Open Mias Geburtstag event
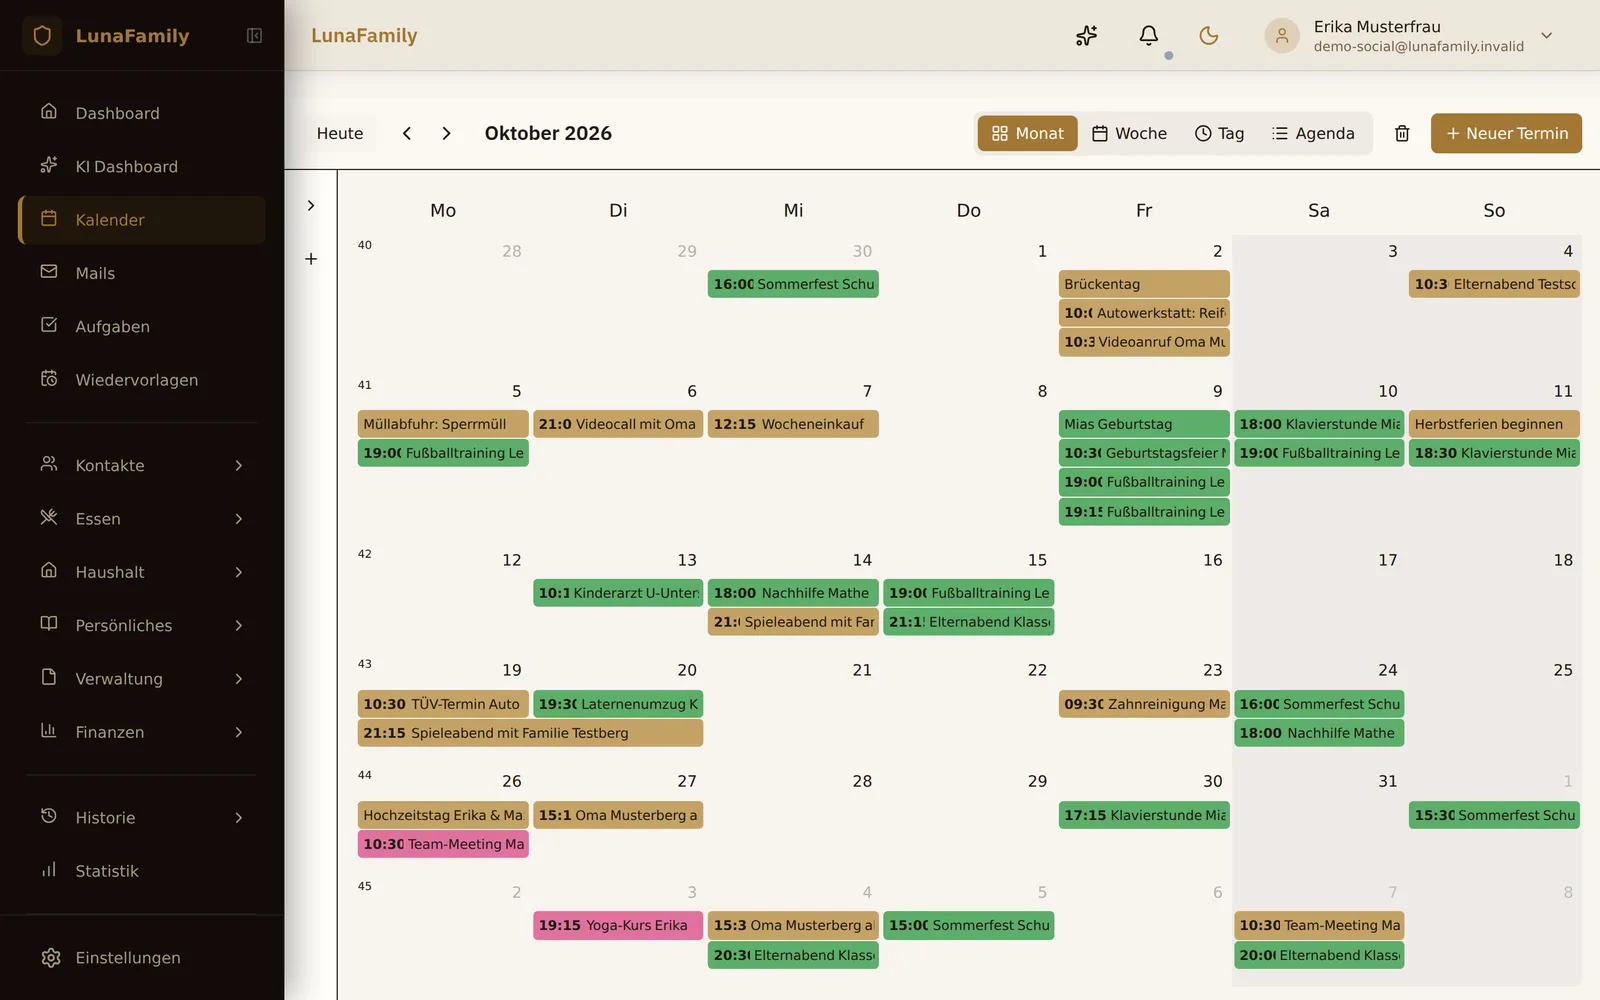 [x=1144, y=424]
